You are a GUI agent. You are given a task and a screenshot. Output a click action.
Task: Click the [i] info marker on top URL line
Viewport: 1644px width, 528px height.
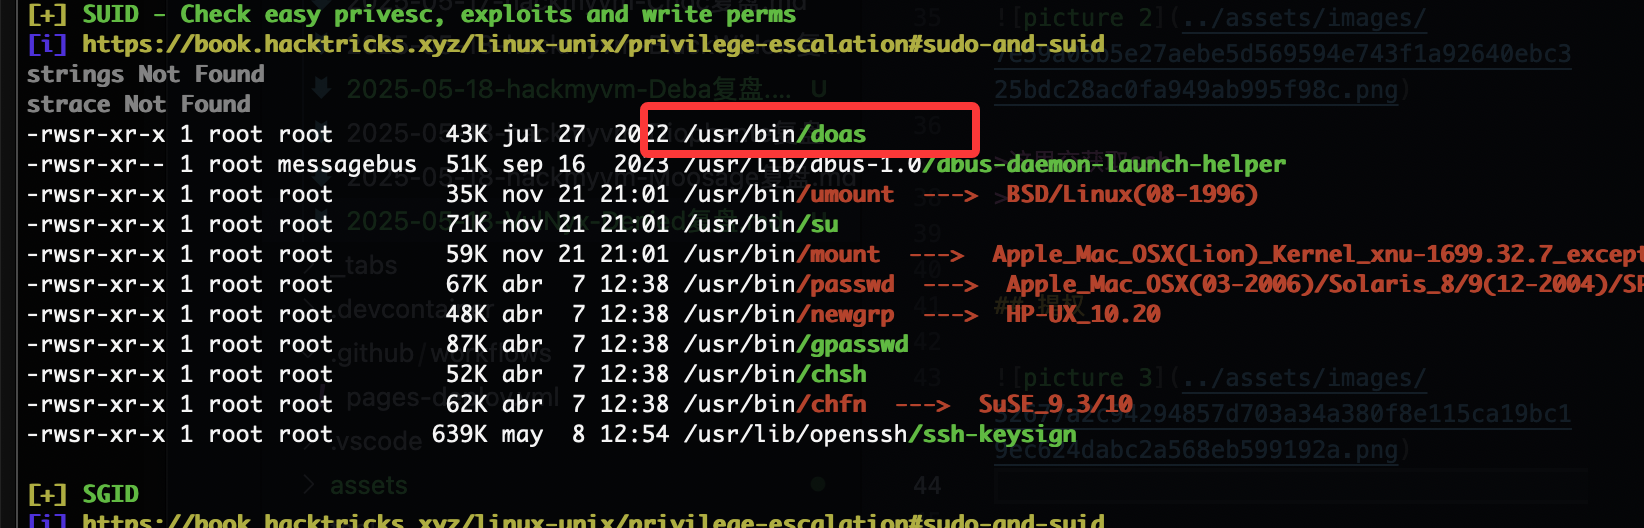[x=47, y=44]
